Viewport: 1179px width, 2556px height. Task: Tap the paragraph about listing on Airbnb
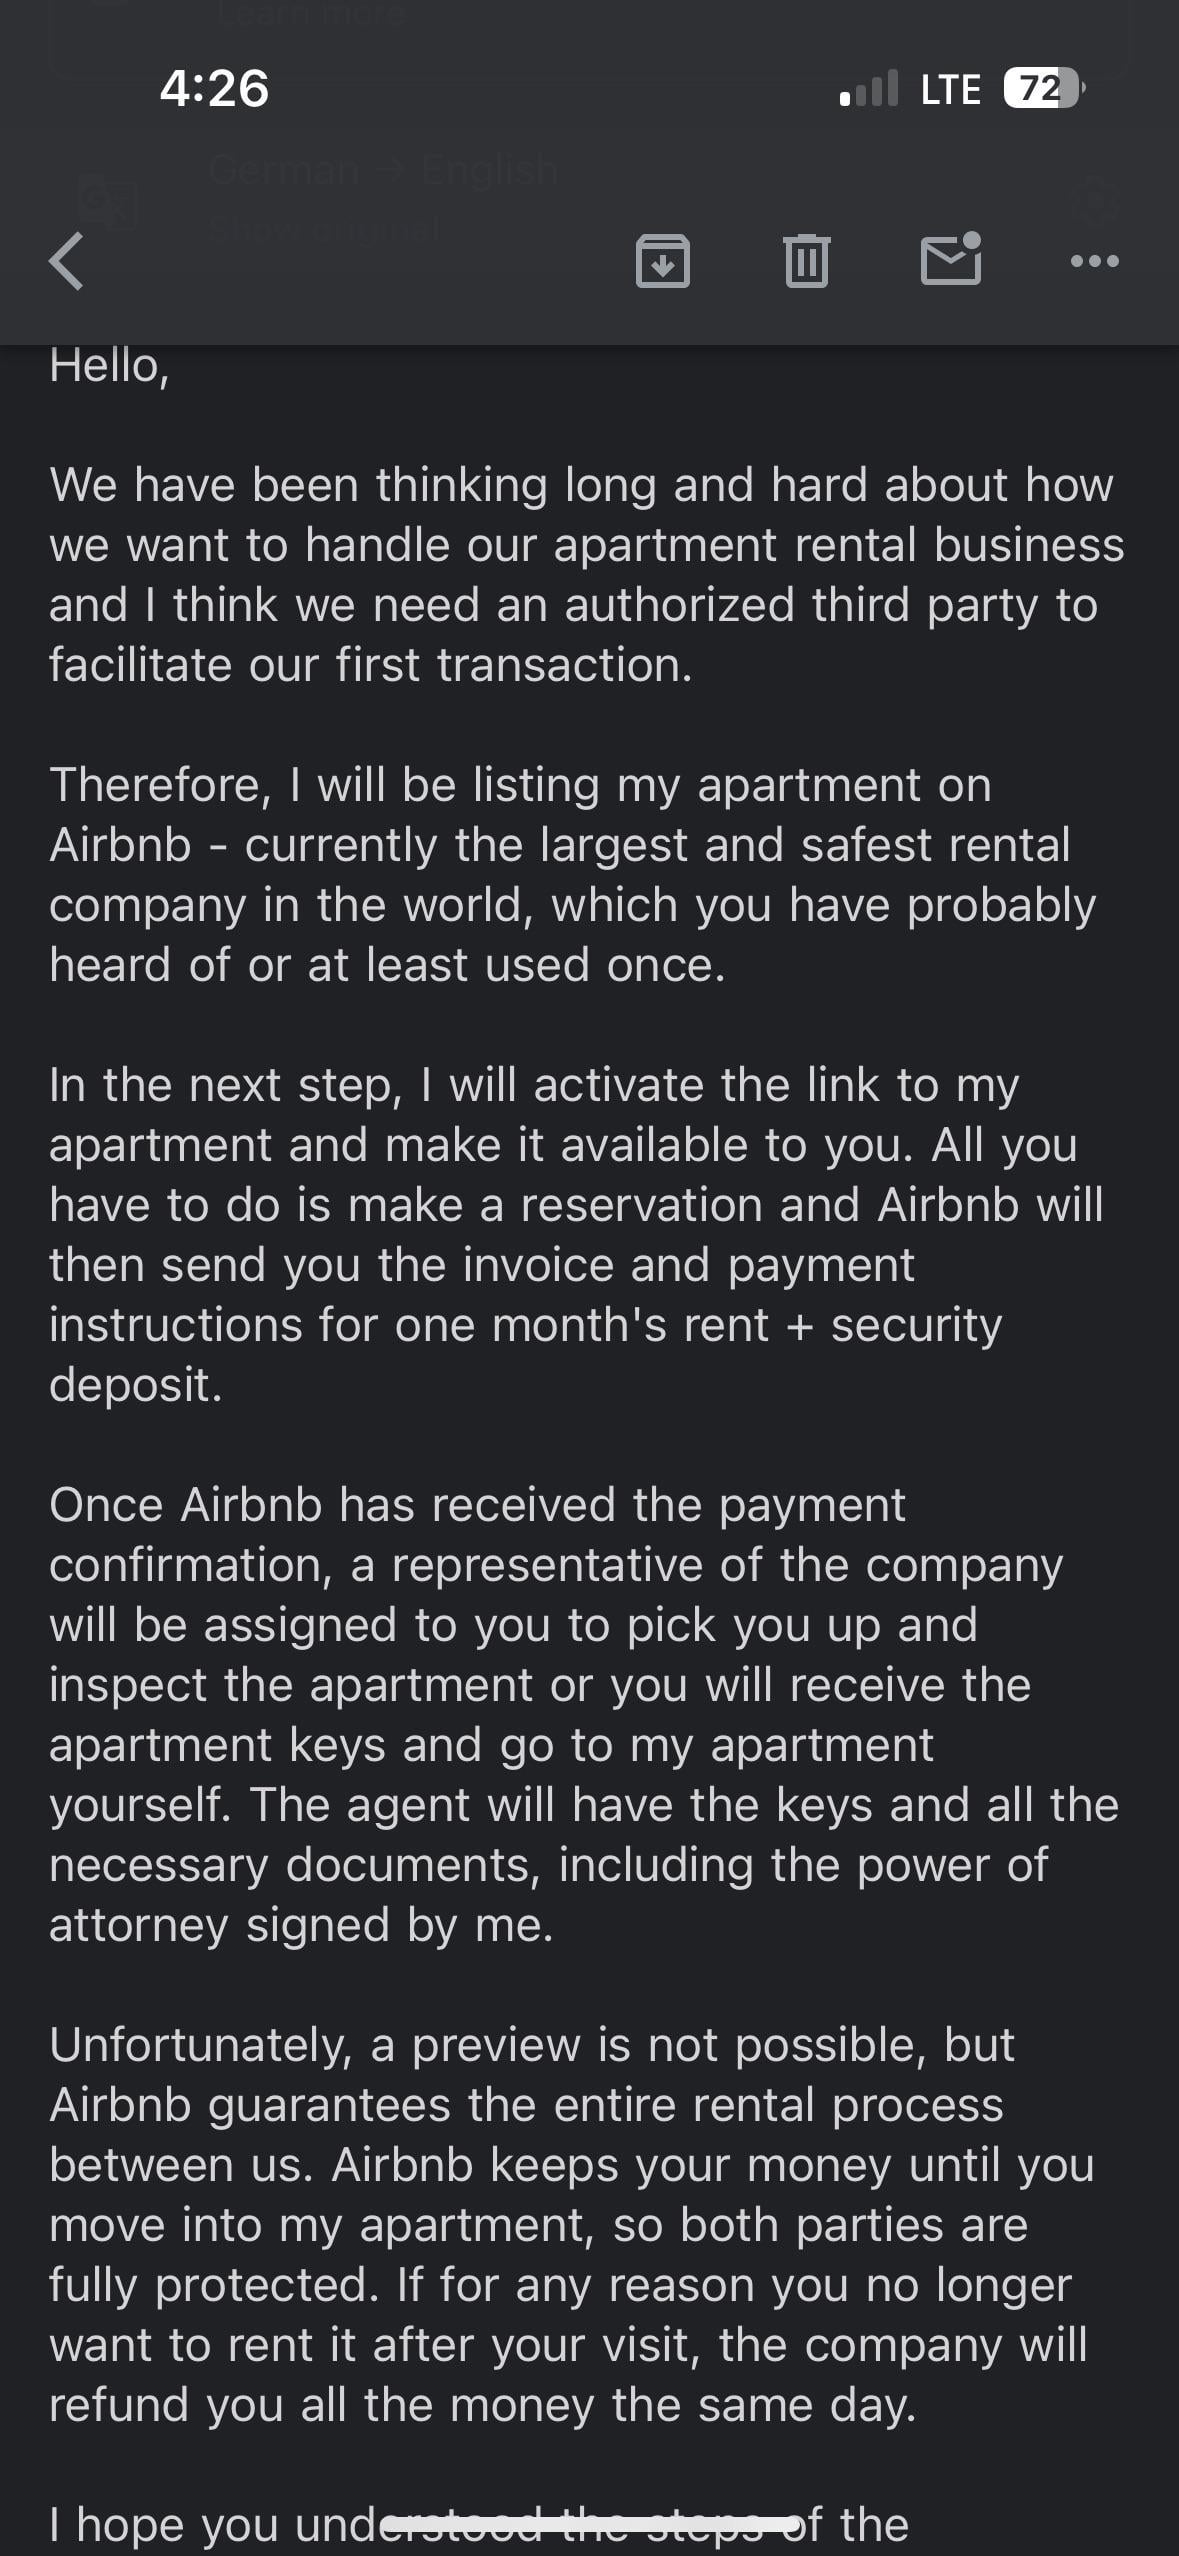coord(573,875)
